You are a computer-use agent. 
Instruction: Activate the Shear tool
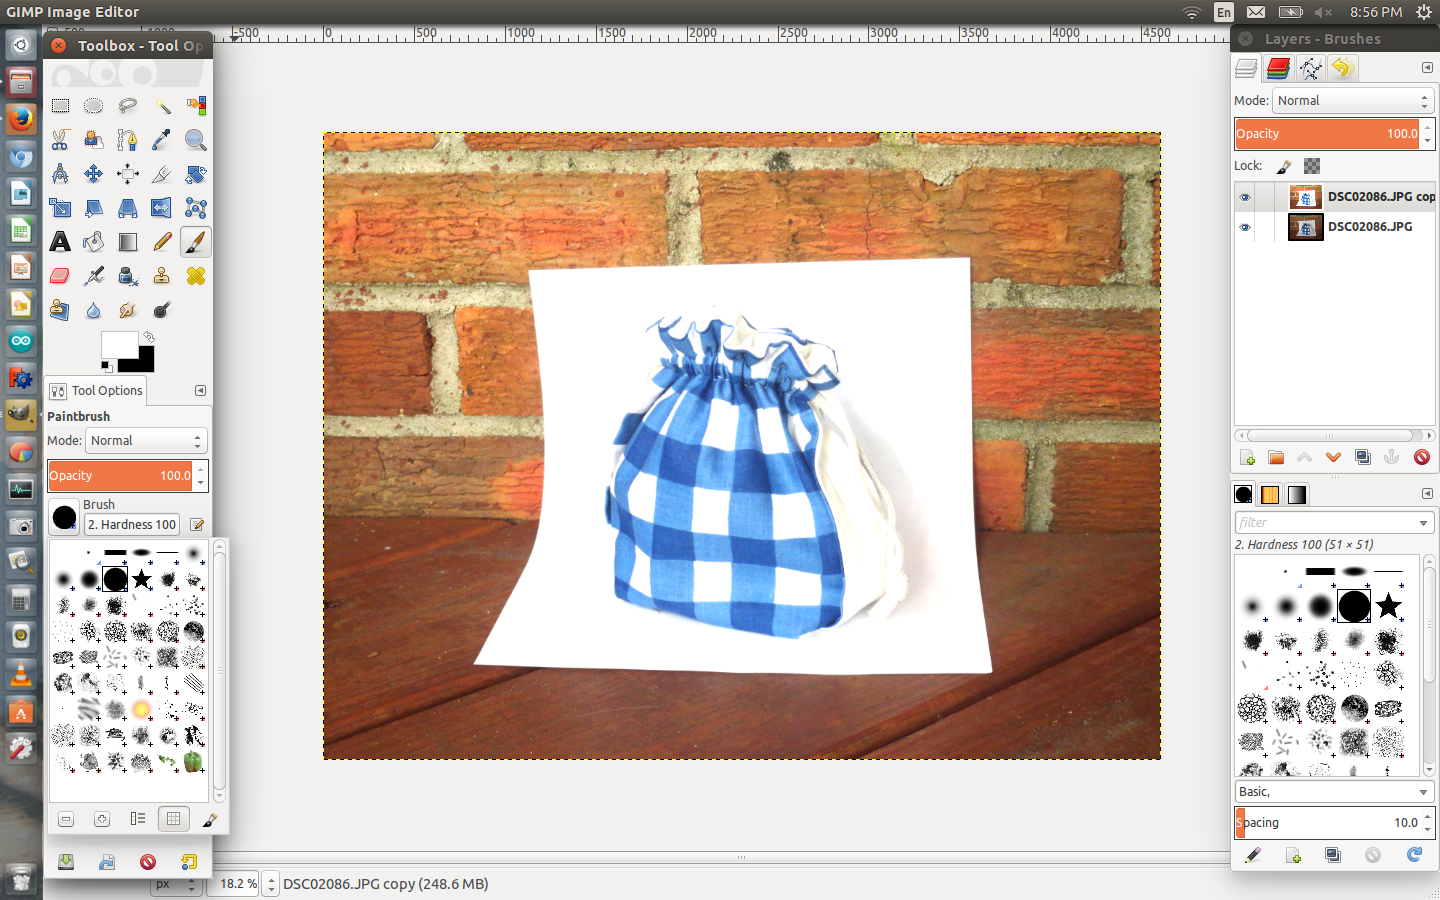tap(94, 208)
